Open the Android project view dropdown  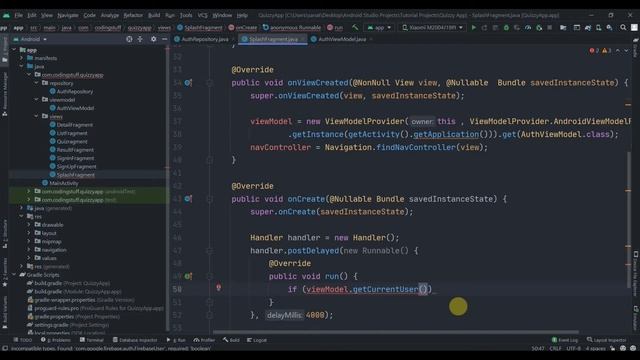30,39
